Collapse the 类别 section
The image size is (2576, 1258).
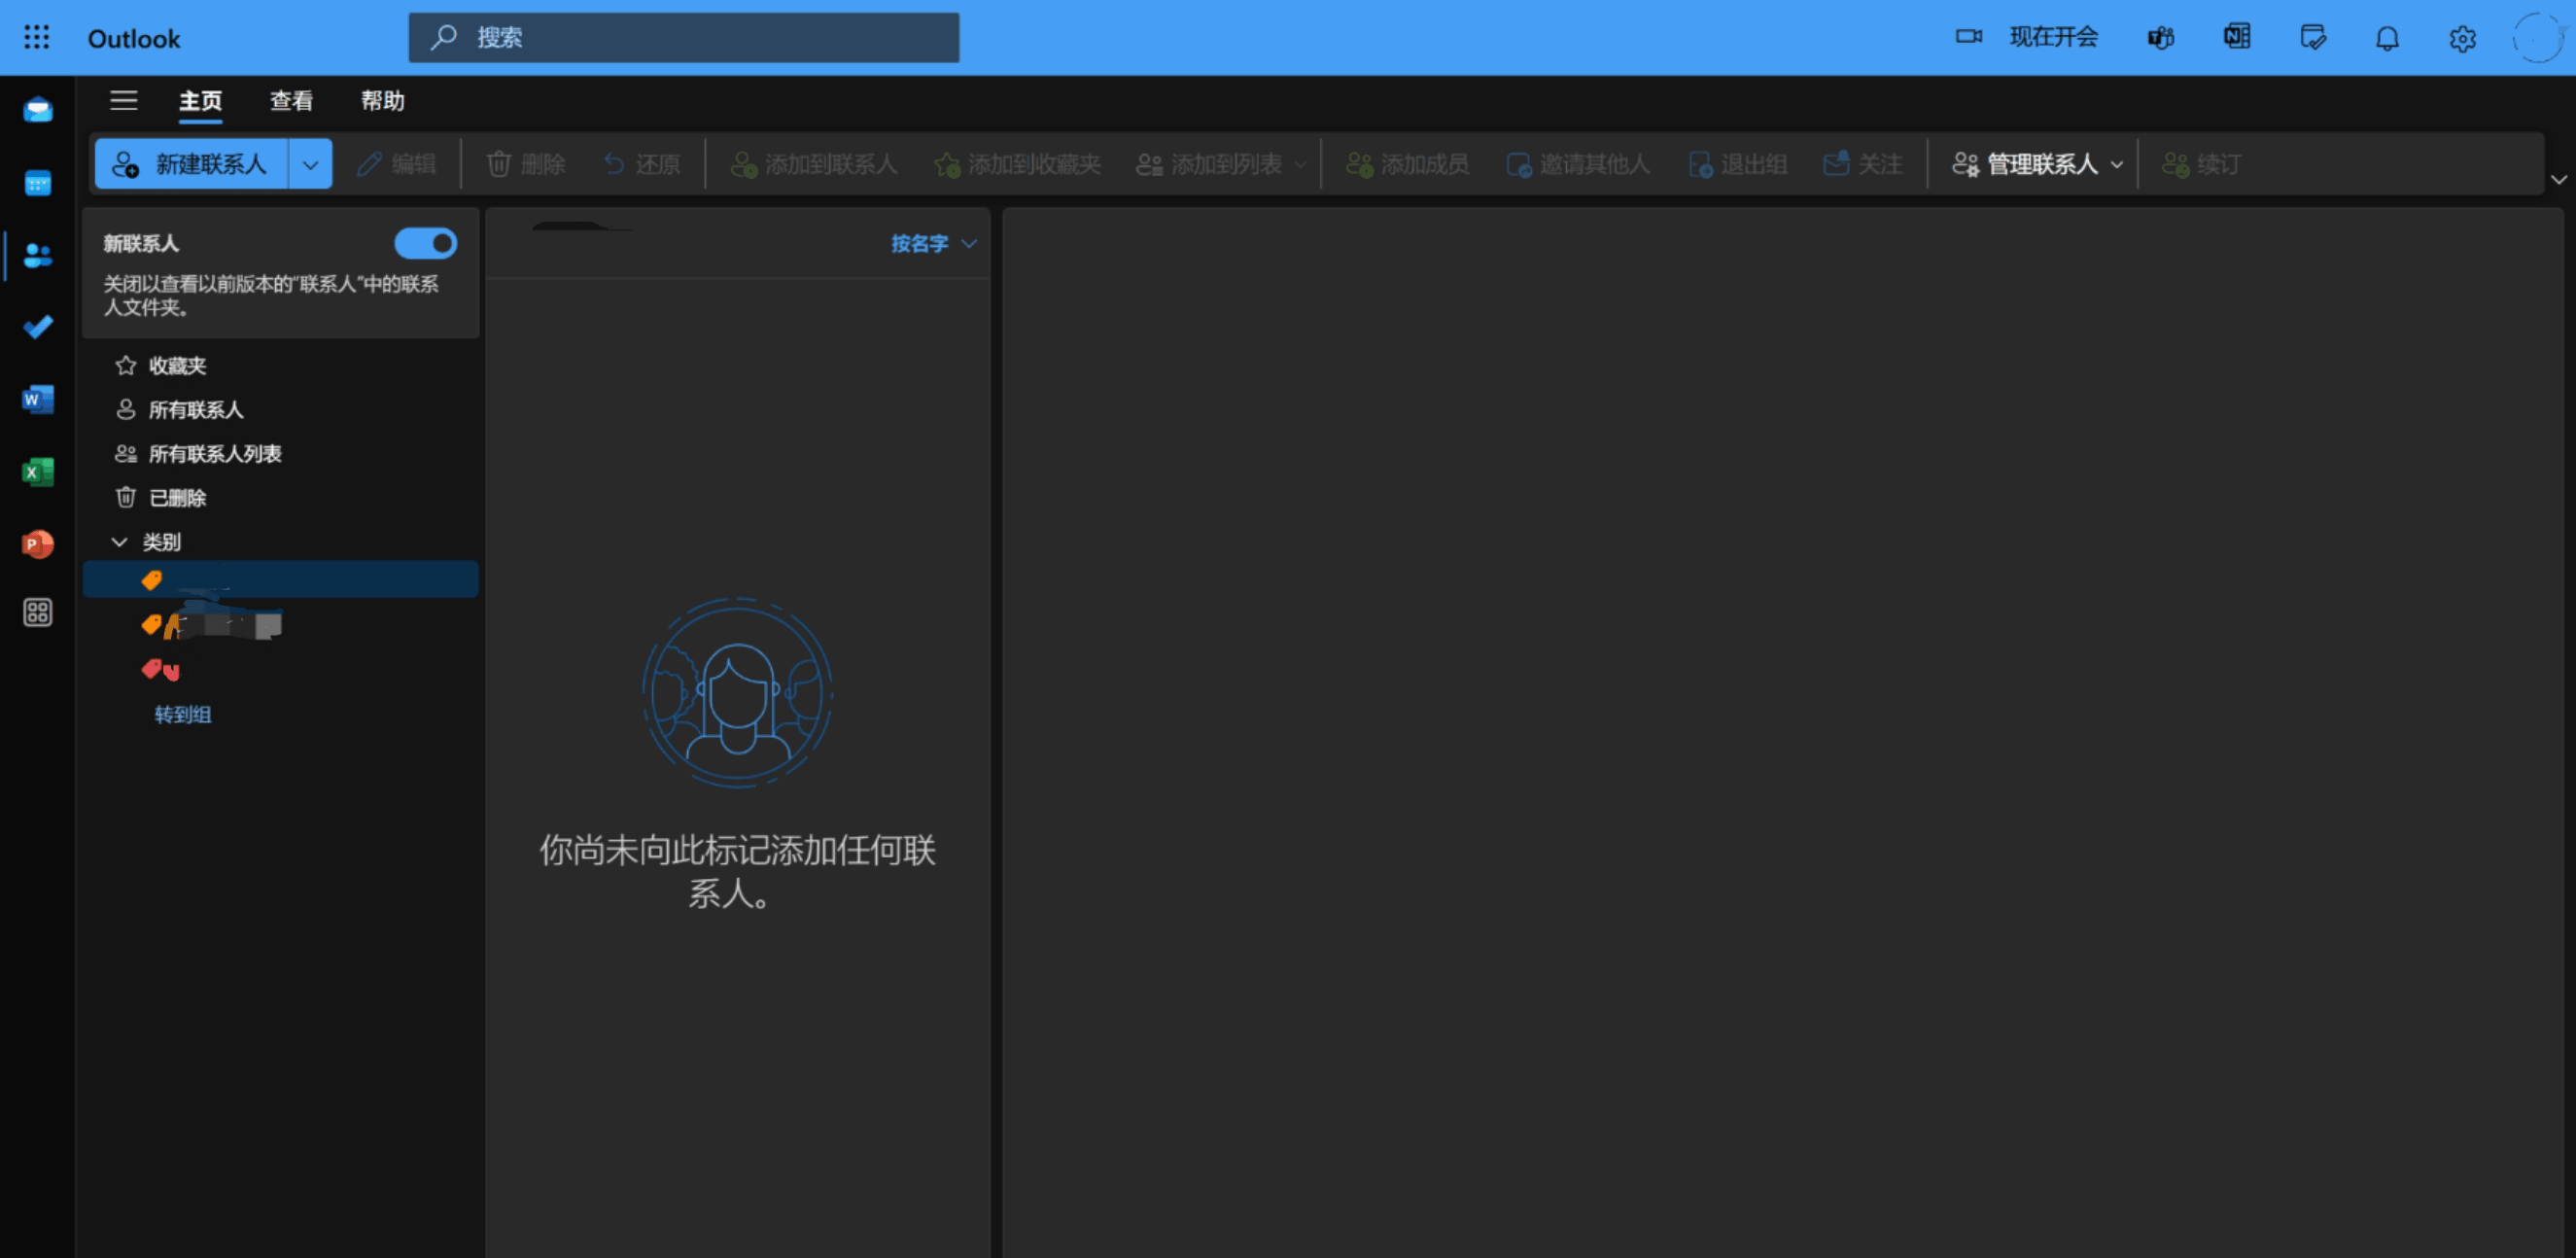(119, 541)
